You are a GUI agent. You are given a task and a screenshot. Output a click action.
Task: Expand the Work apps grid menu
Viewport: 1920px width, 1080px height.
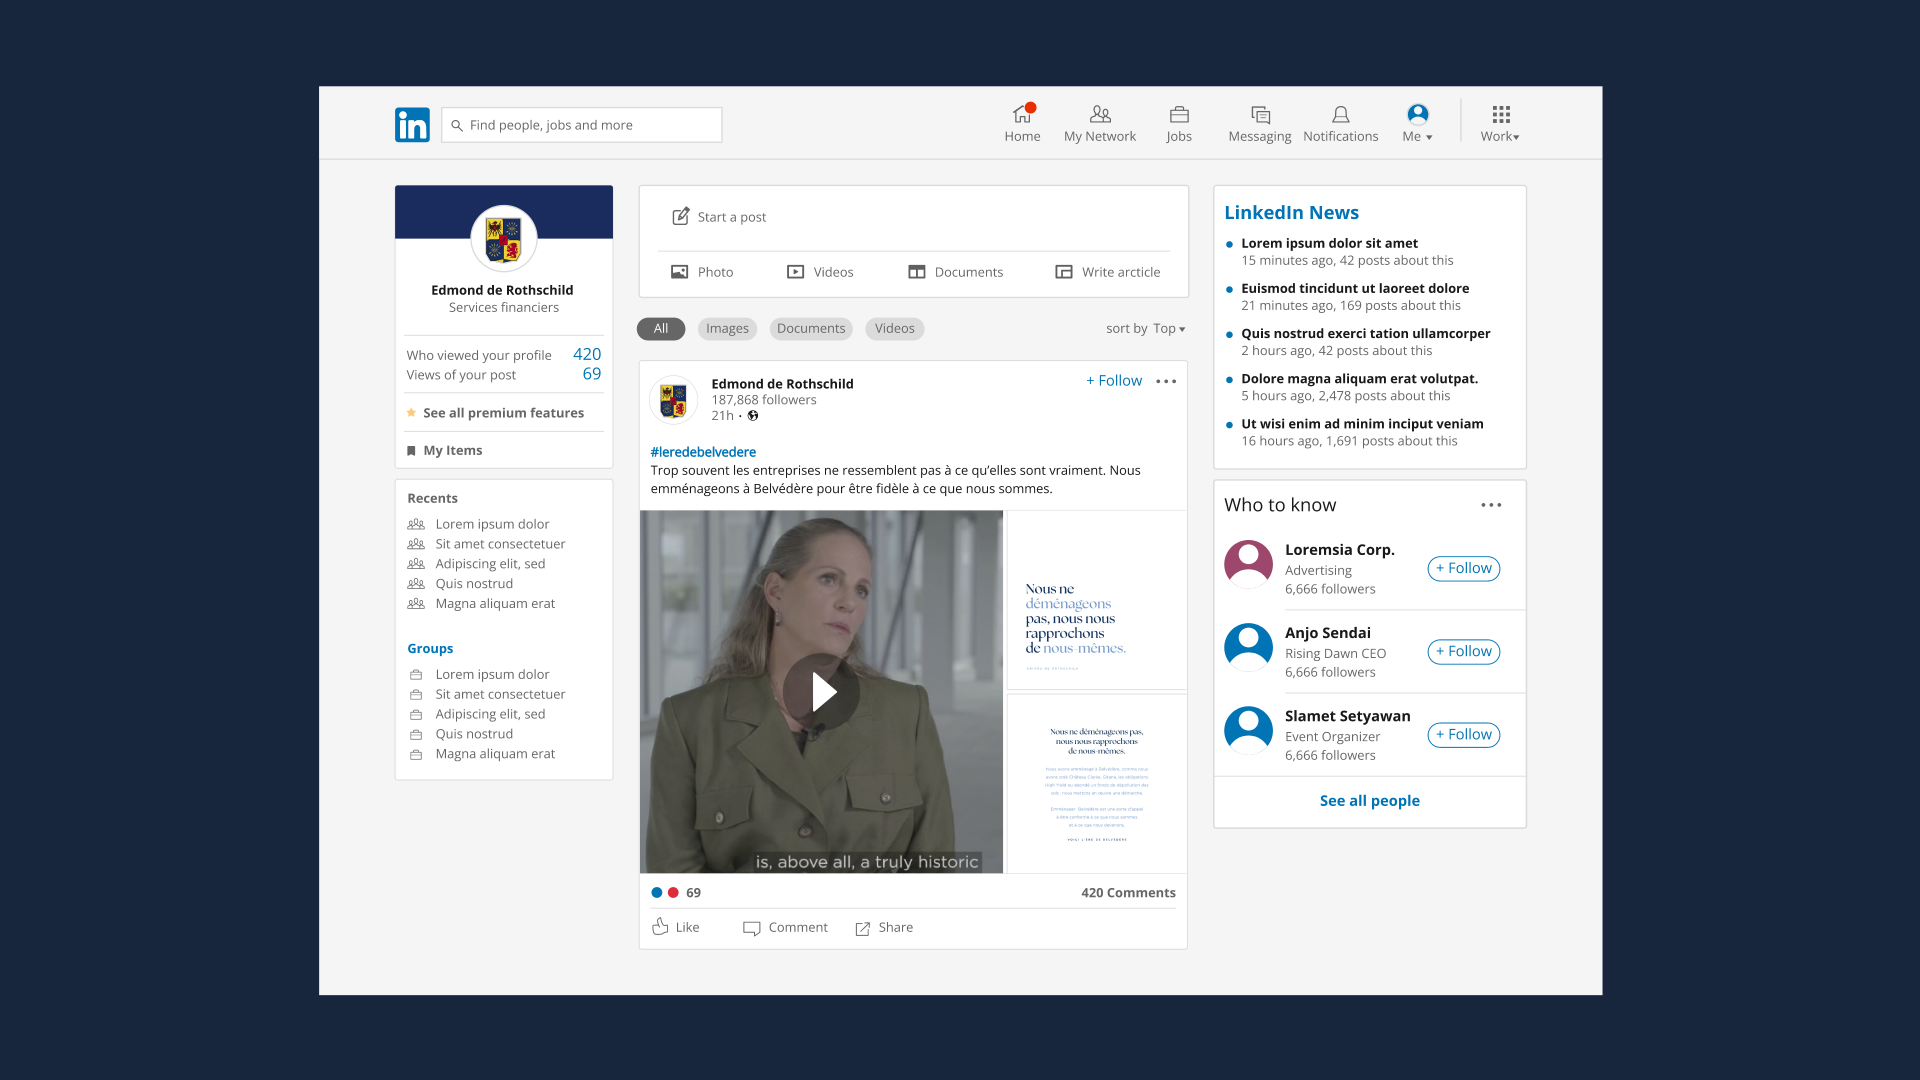pos(1501,124)
